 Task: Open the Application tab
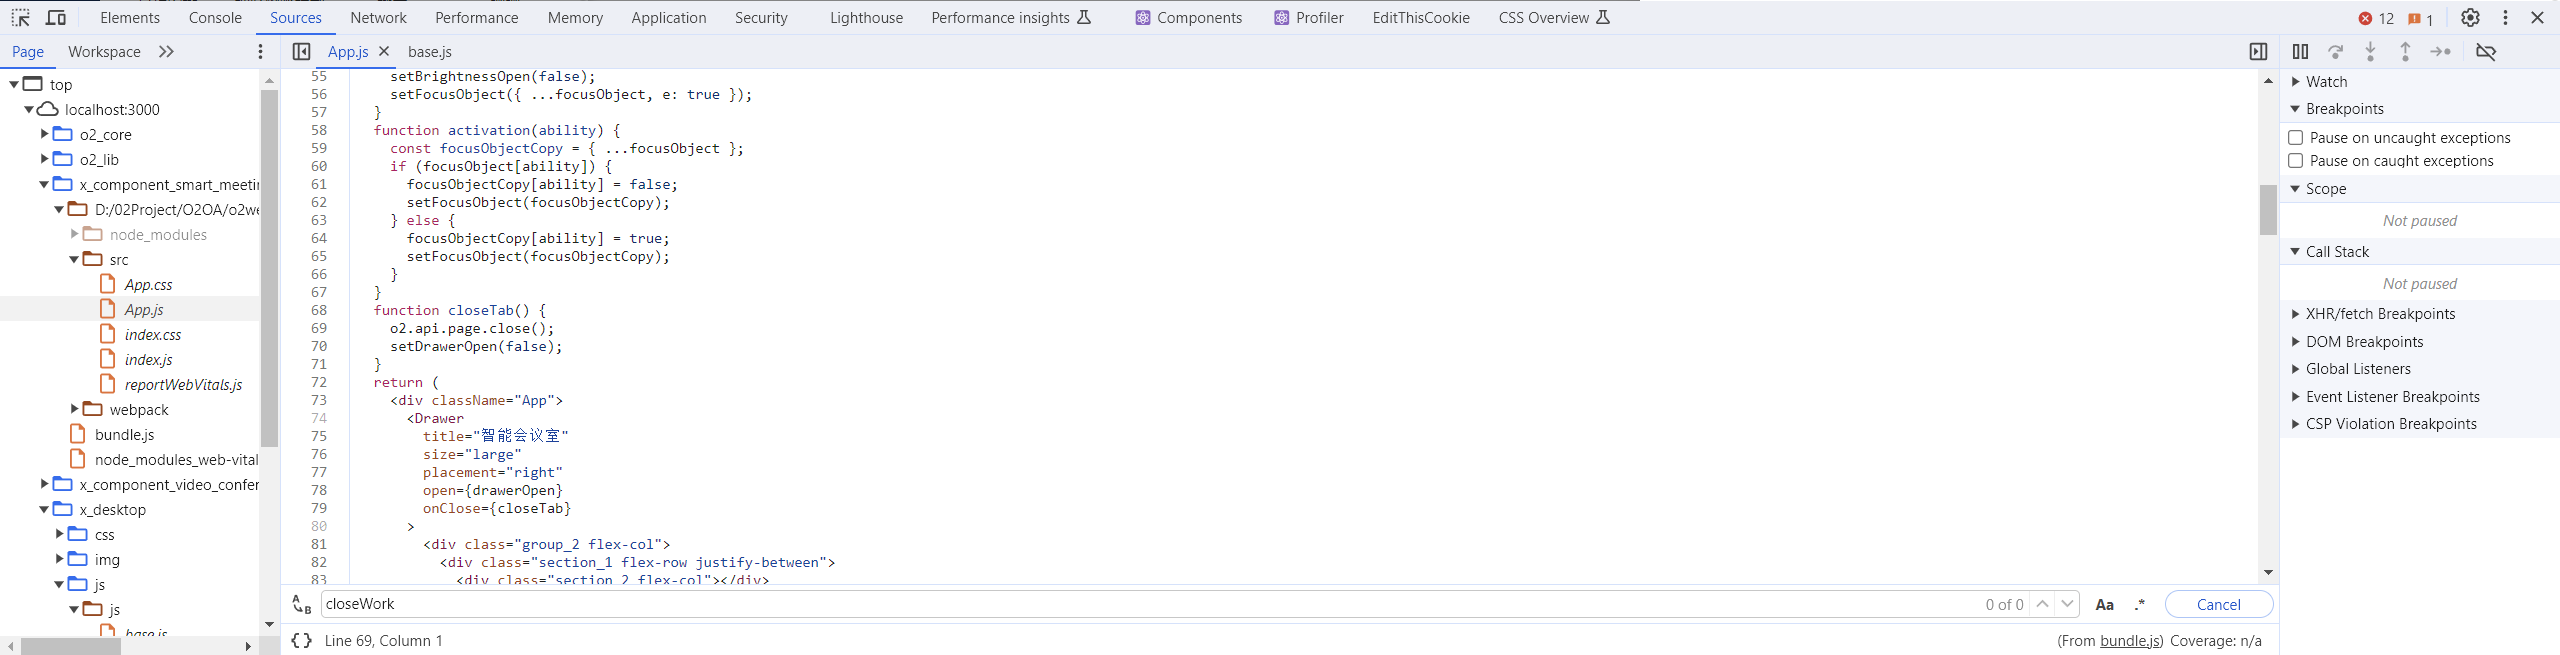tap(668, 18)
